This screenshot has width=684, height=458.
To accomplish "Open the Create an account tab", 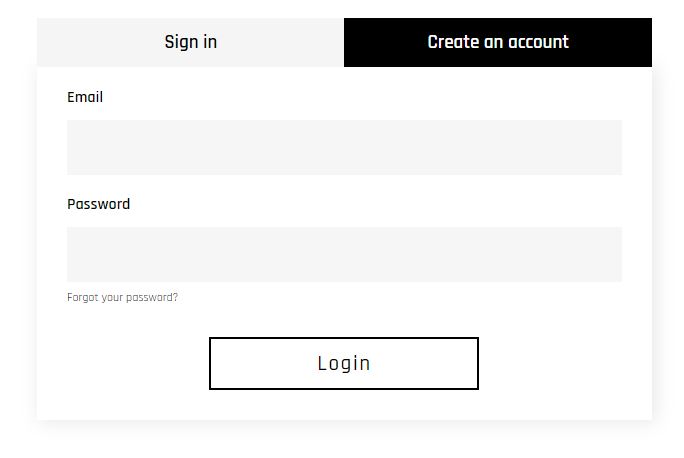I will (497, 42).
